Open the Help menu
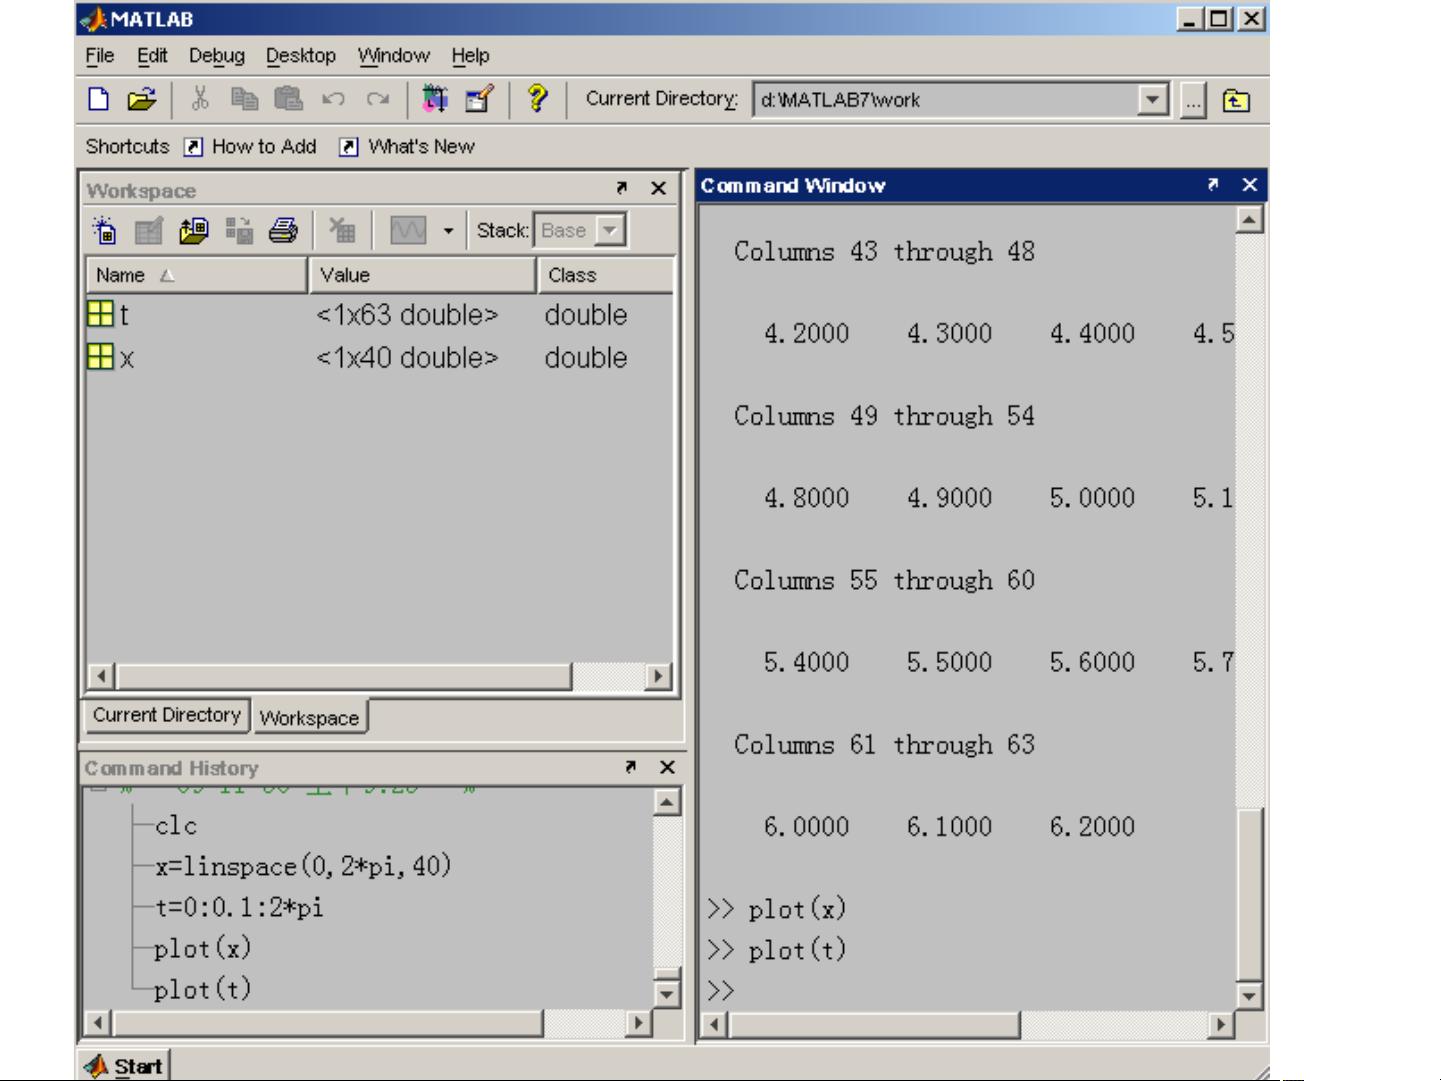Image resolution: width=1441 pixels, height=1081 pixels. (x=470, y=56)
